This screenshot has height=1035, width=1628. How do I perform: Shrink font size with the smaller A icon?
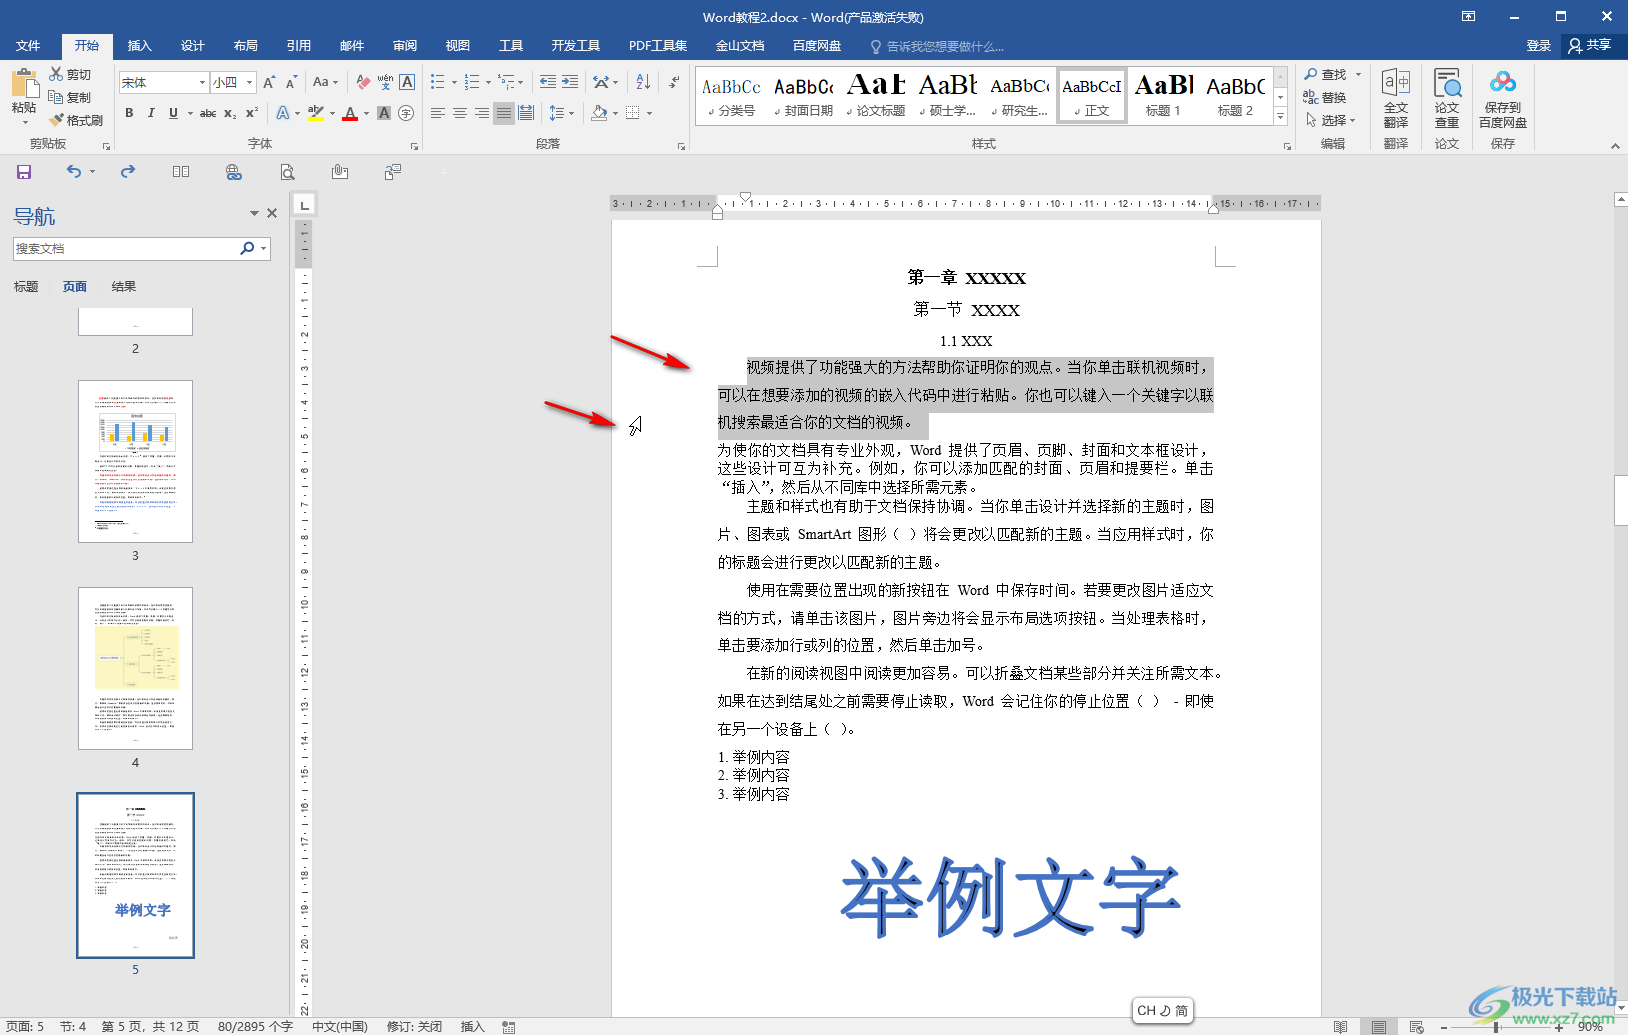tap(291, 82)
